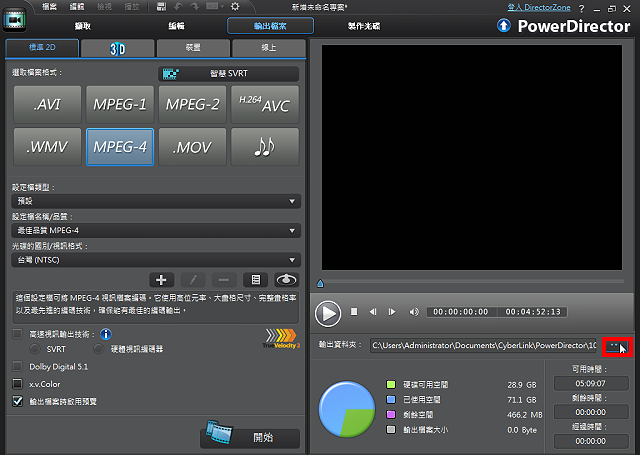Enable fast video rendering technology checkbox

[x=17, y=334]
